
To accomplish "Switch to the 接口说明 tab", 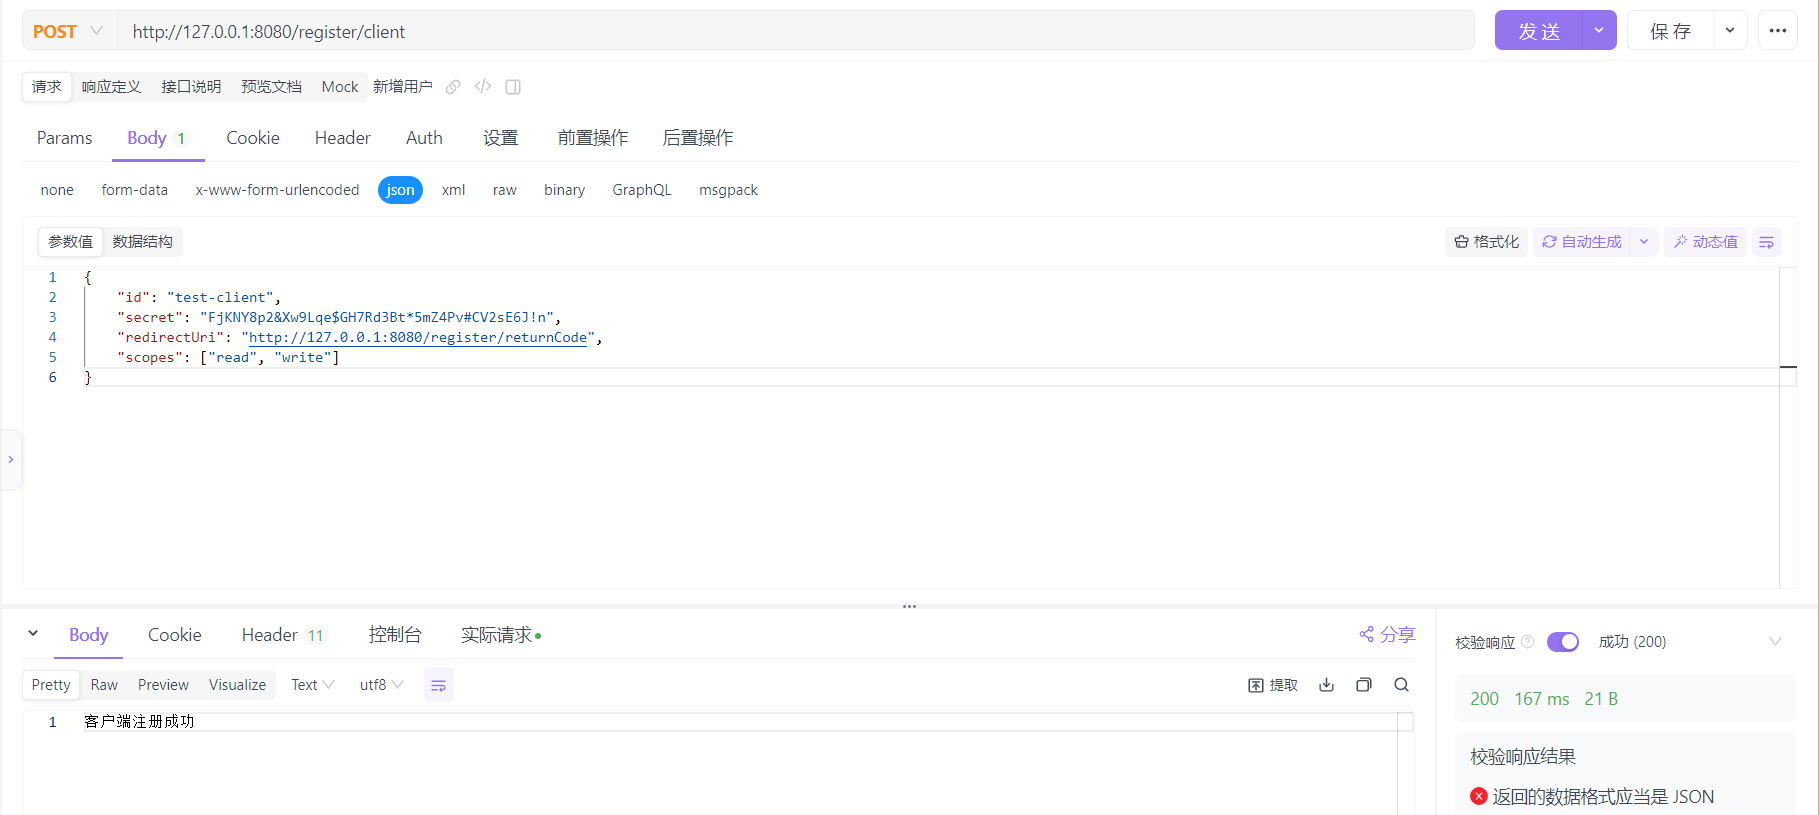I will (x=191, y=87).
